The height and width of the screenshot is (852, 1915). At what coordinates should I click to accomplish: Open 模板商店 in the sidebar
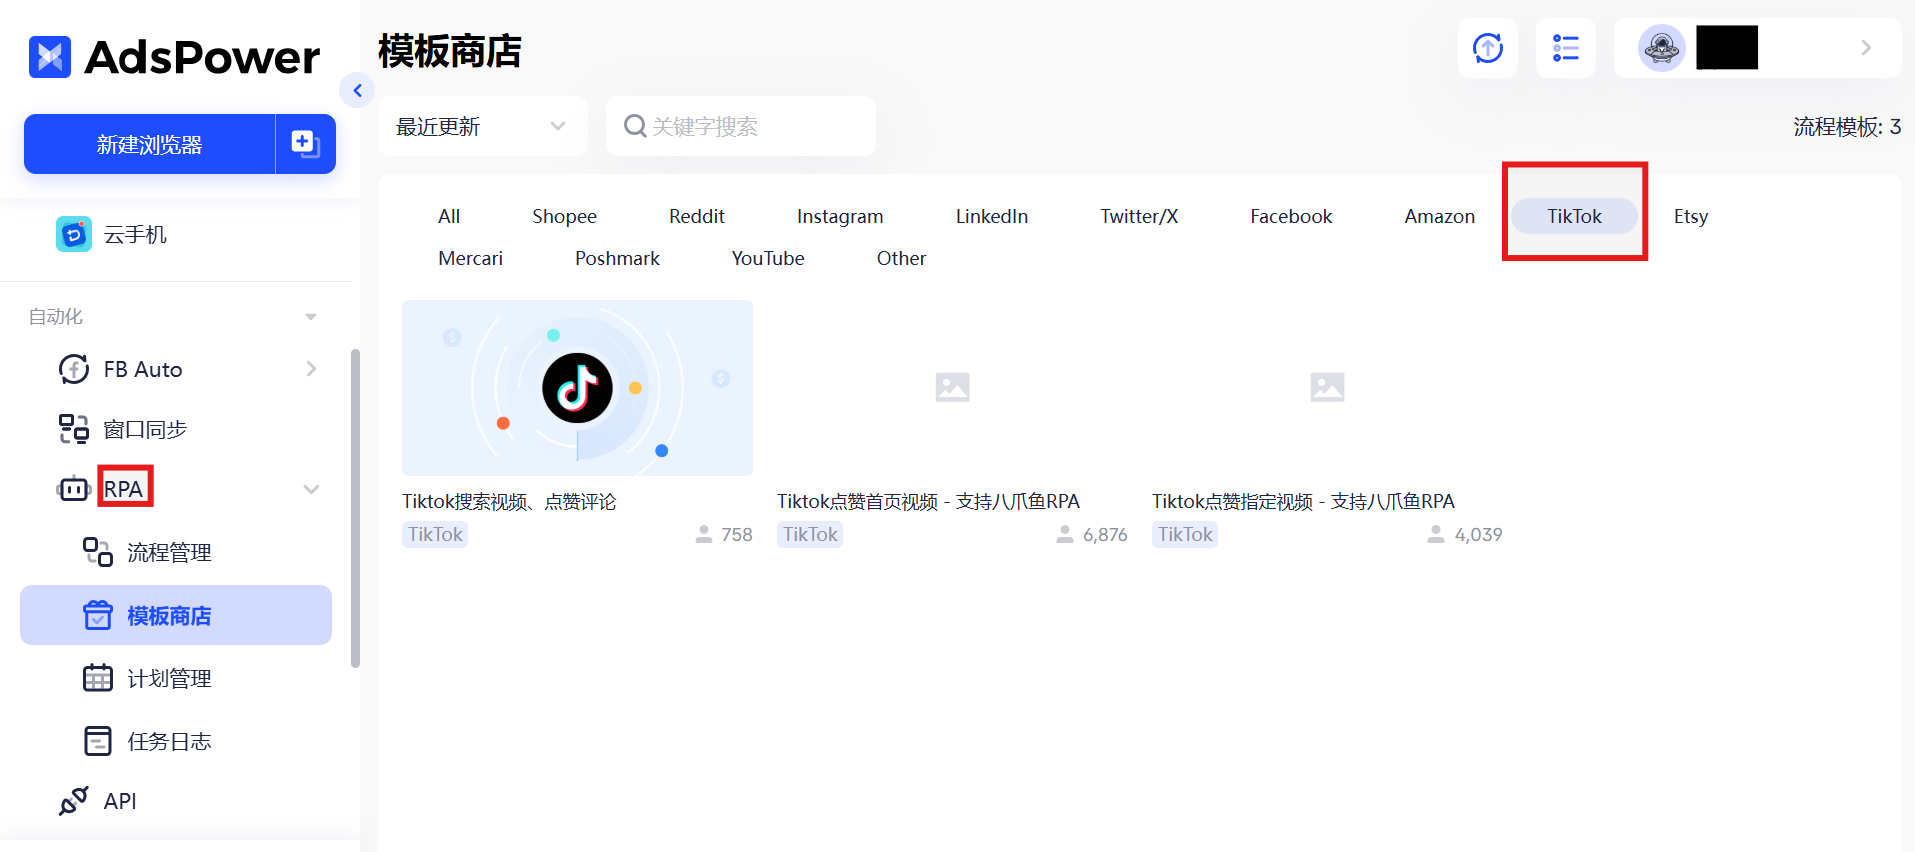point(176,615)
